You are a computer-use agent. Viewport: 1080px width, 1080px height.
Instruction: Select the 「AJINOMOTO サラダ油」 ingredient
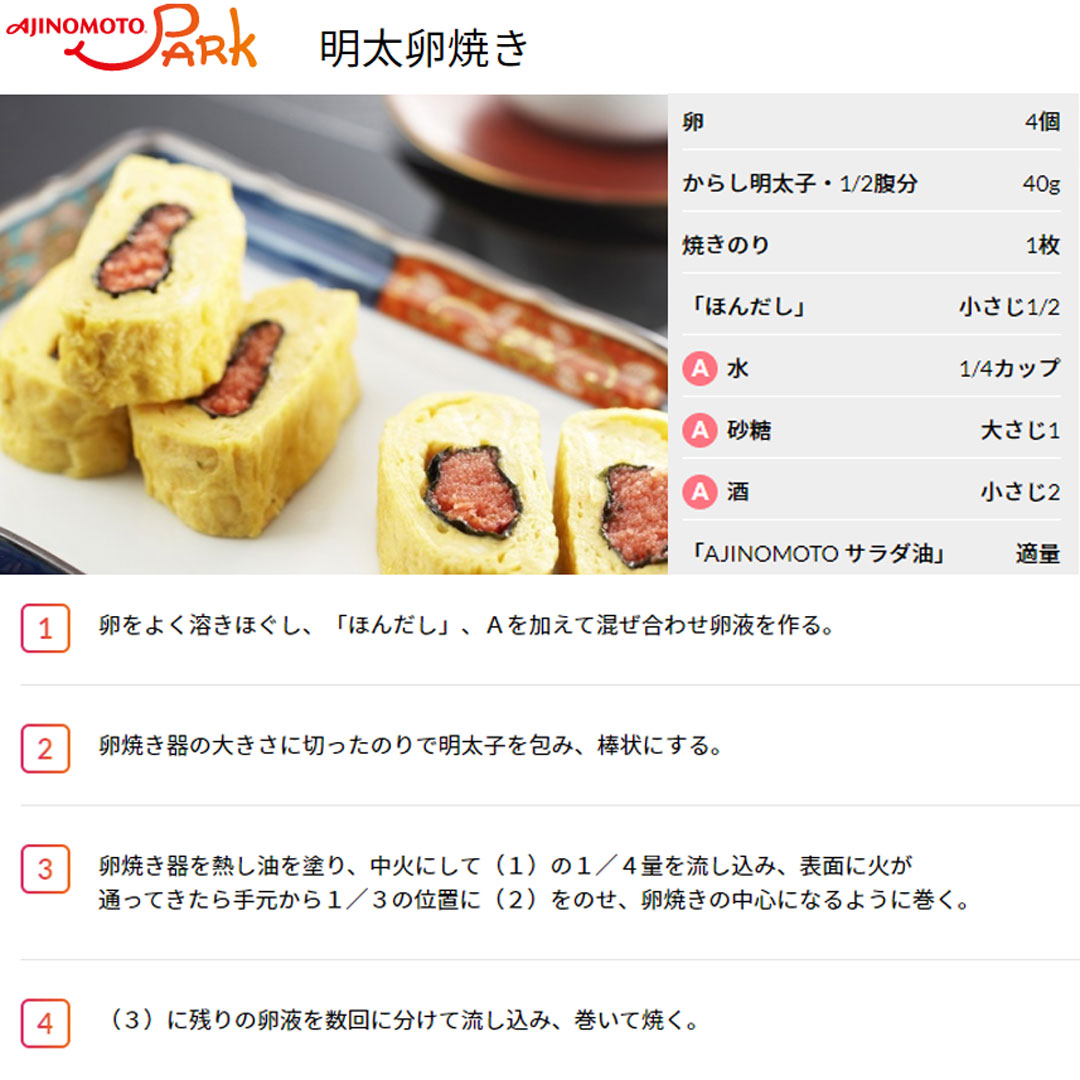pyautogui.click(x=818, y=553)
